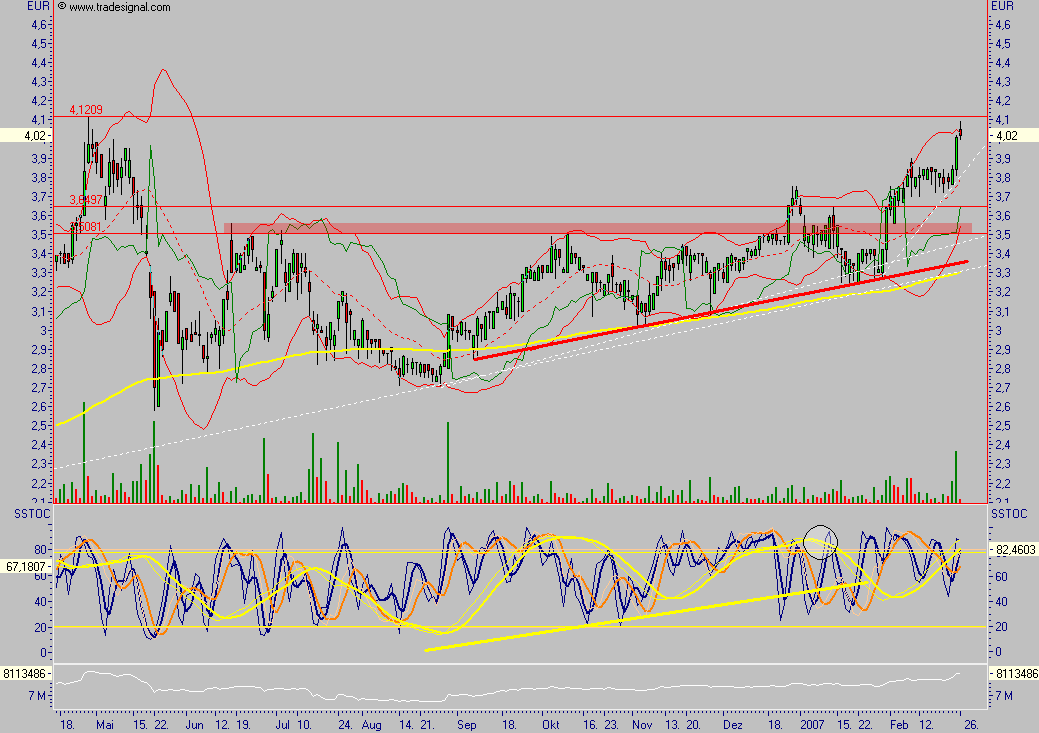The width and height of the screenshot is (1039, 733).
Task: Click the highlighted 4,02 price on left axis
Action: pos(34,135)
